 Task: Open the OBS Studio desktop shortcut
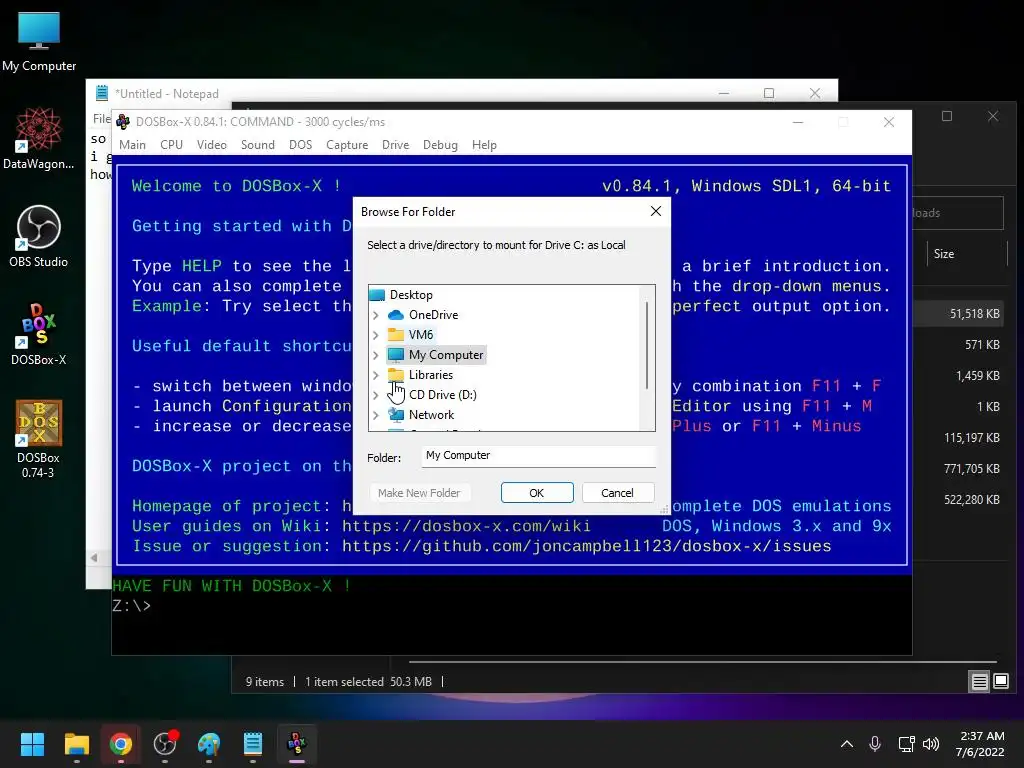click(x=39, y=236)
